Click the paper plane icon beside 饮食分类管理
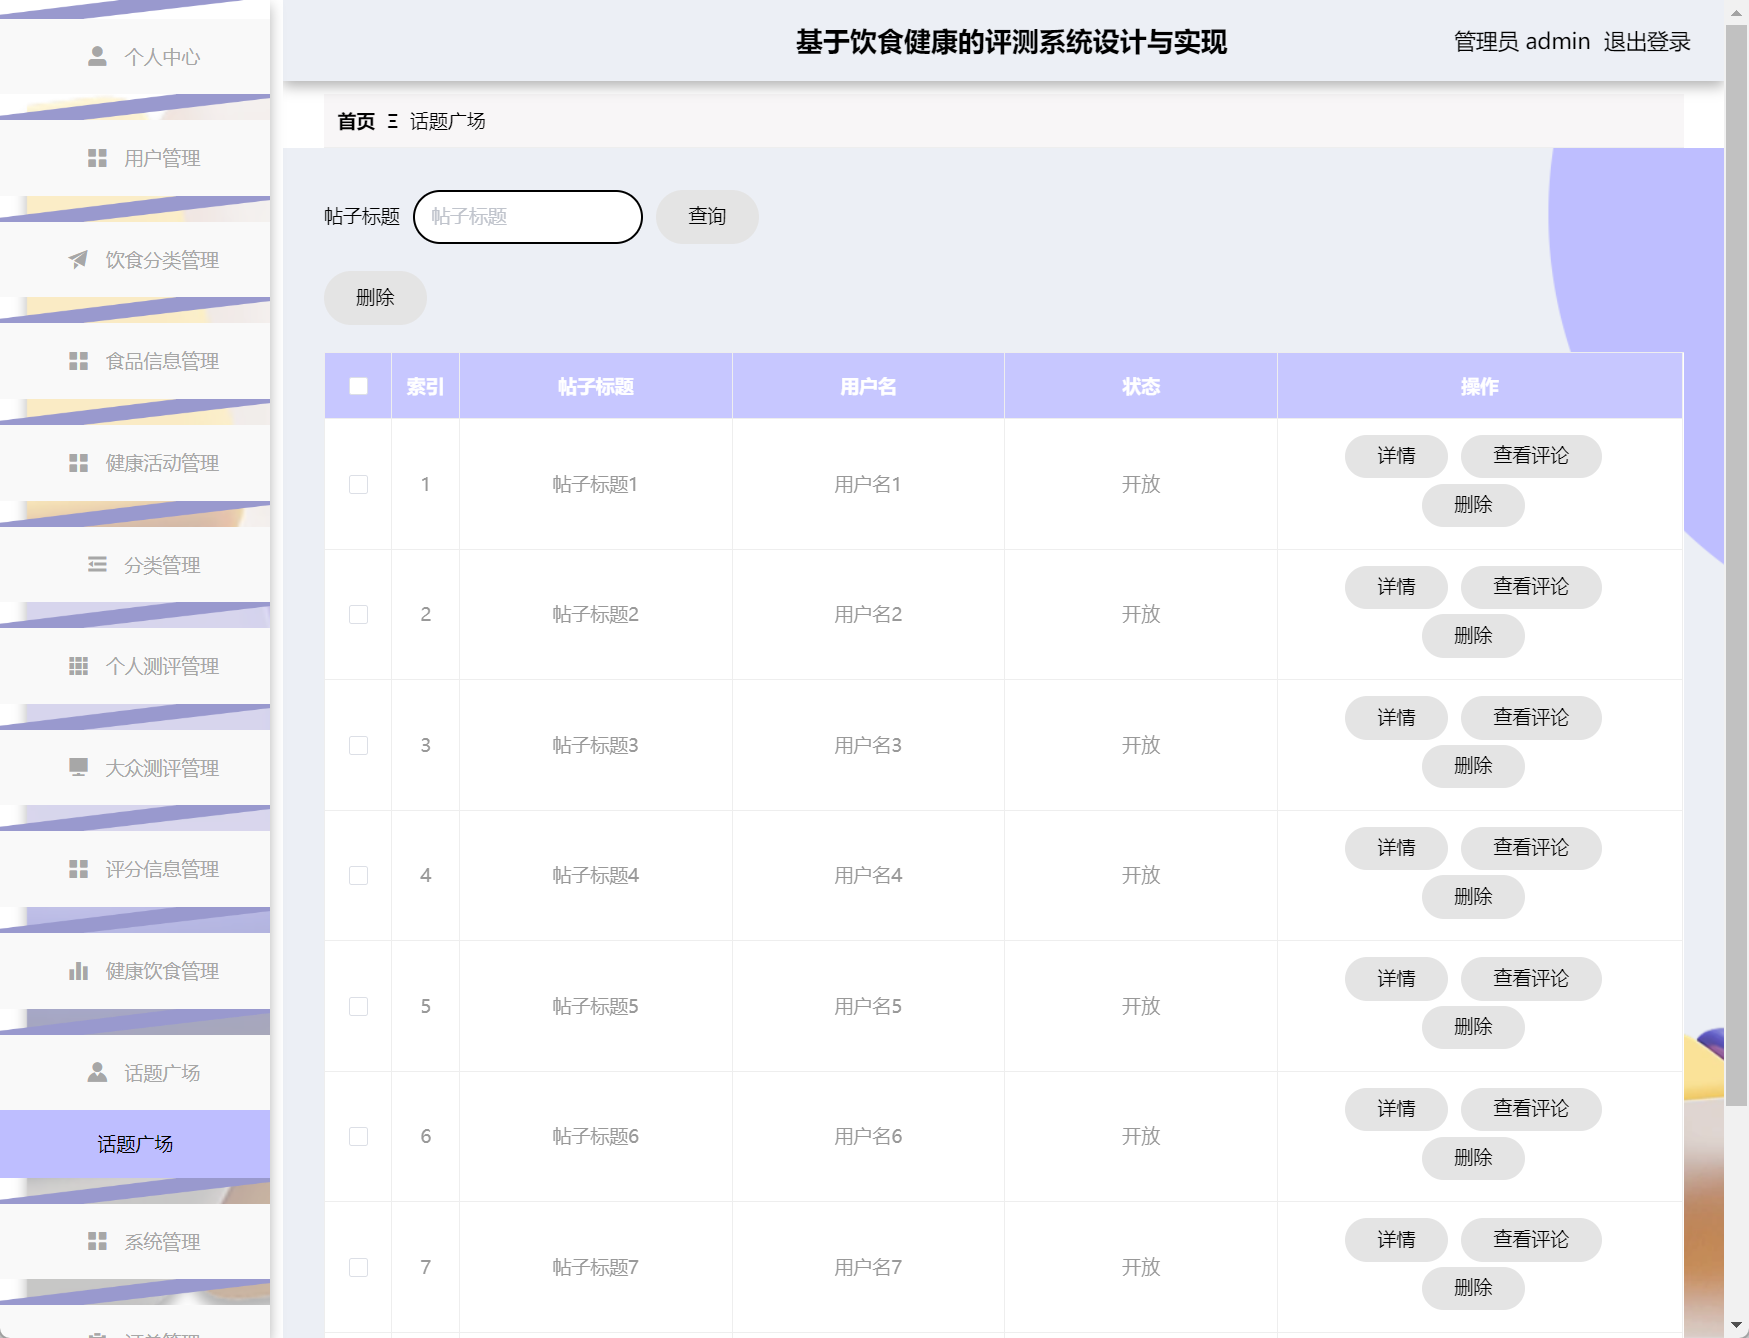The width and height of the screenshot is (1749, 1338). [78, 260]
